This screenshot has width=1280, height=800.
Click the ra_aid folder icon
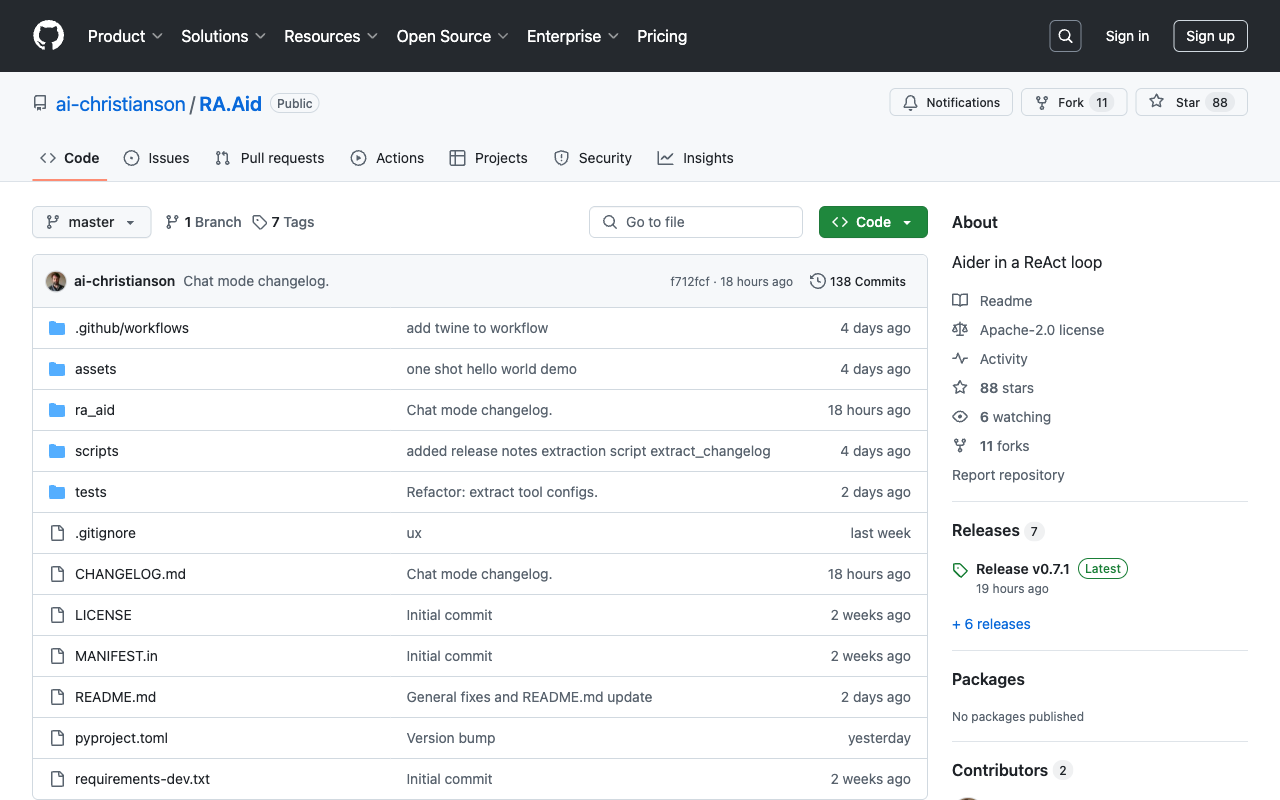coord(57,410)
